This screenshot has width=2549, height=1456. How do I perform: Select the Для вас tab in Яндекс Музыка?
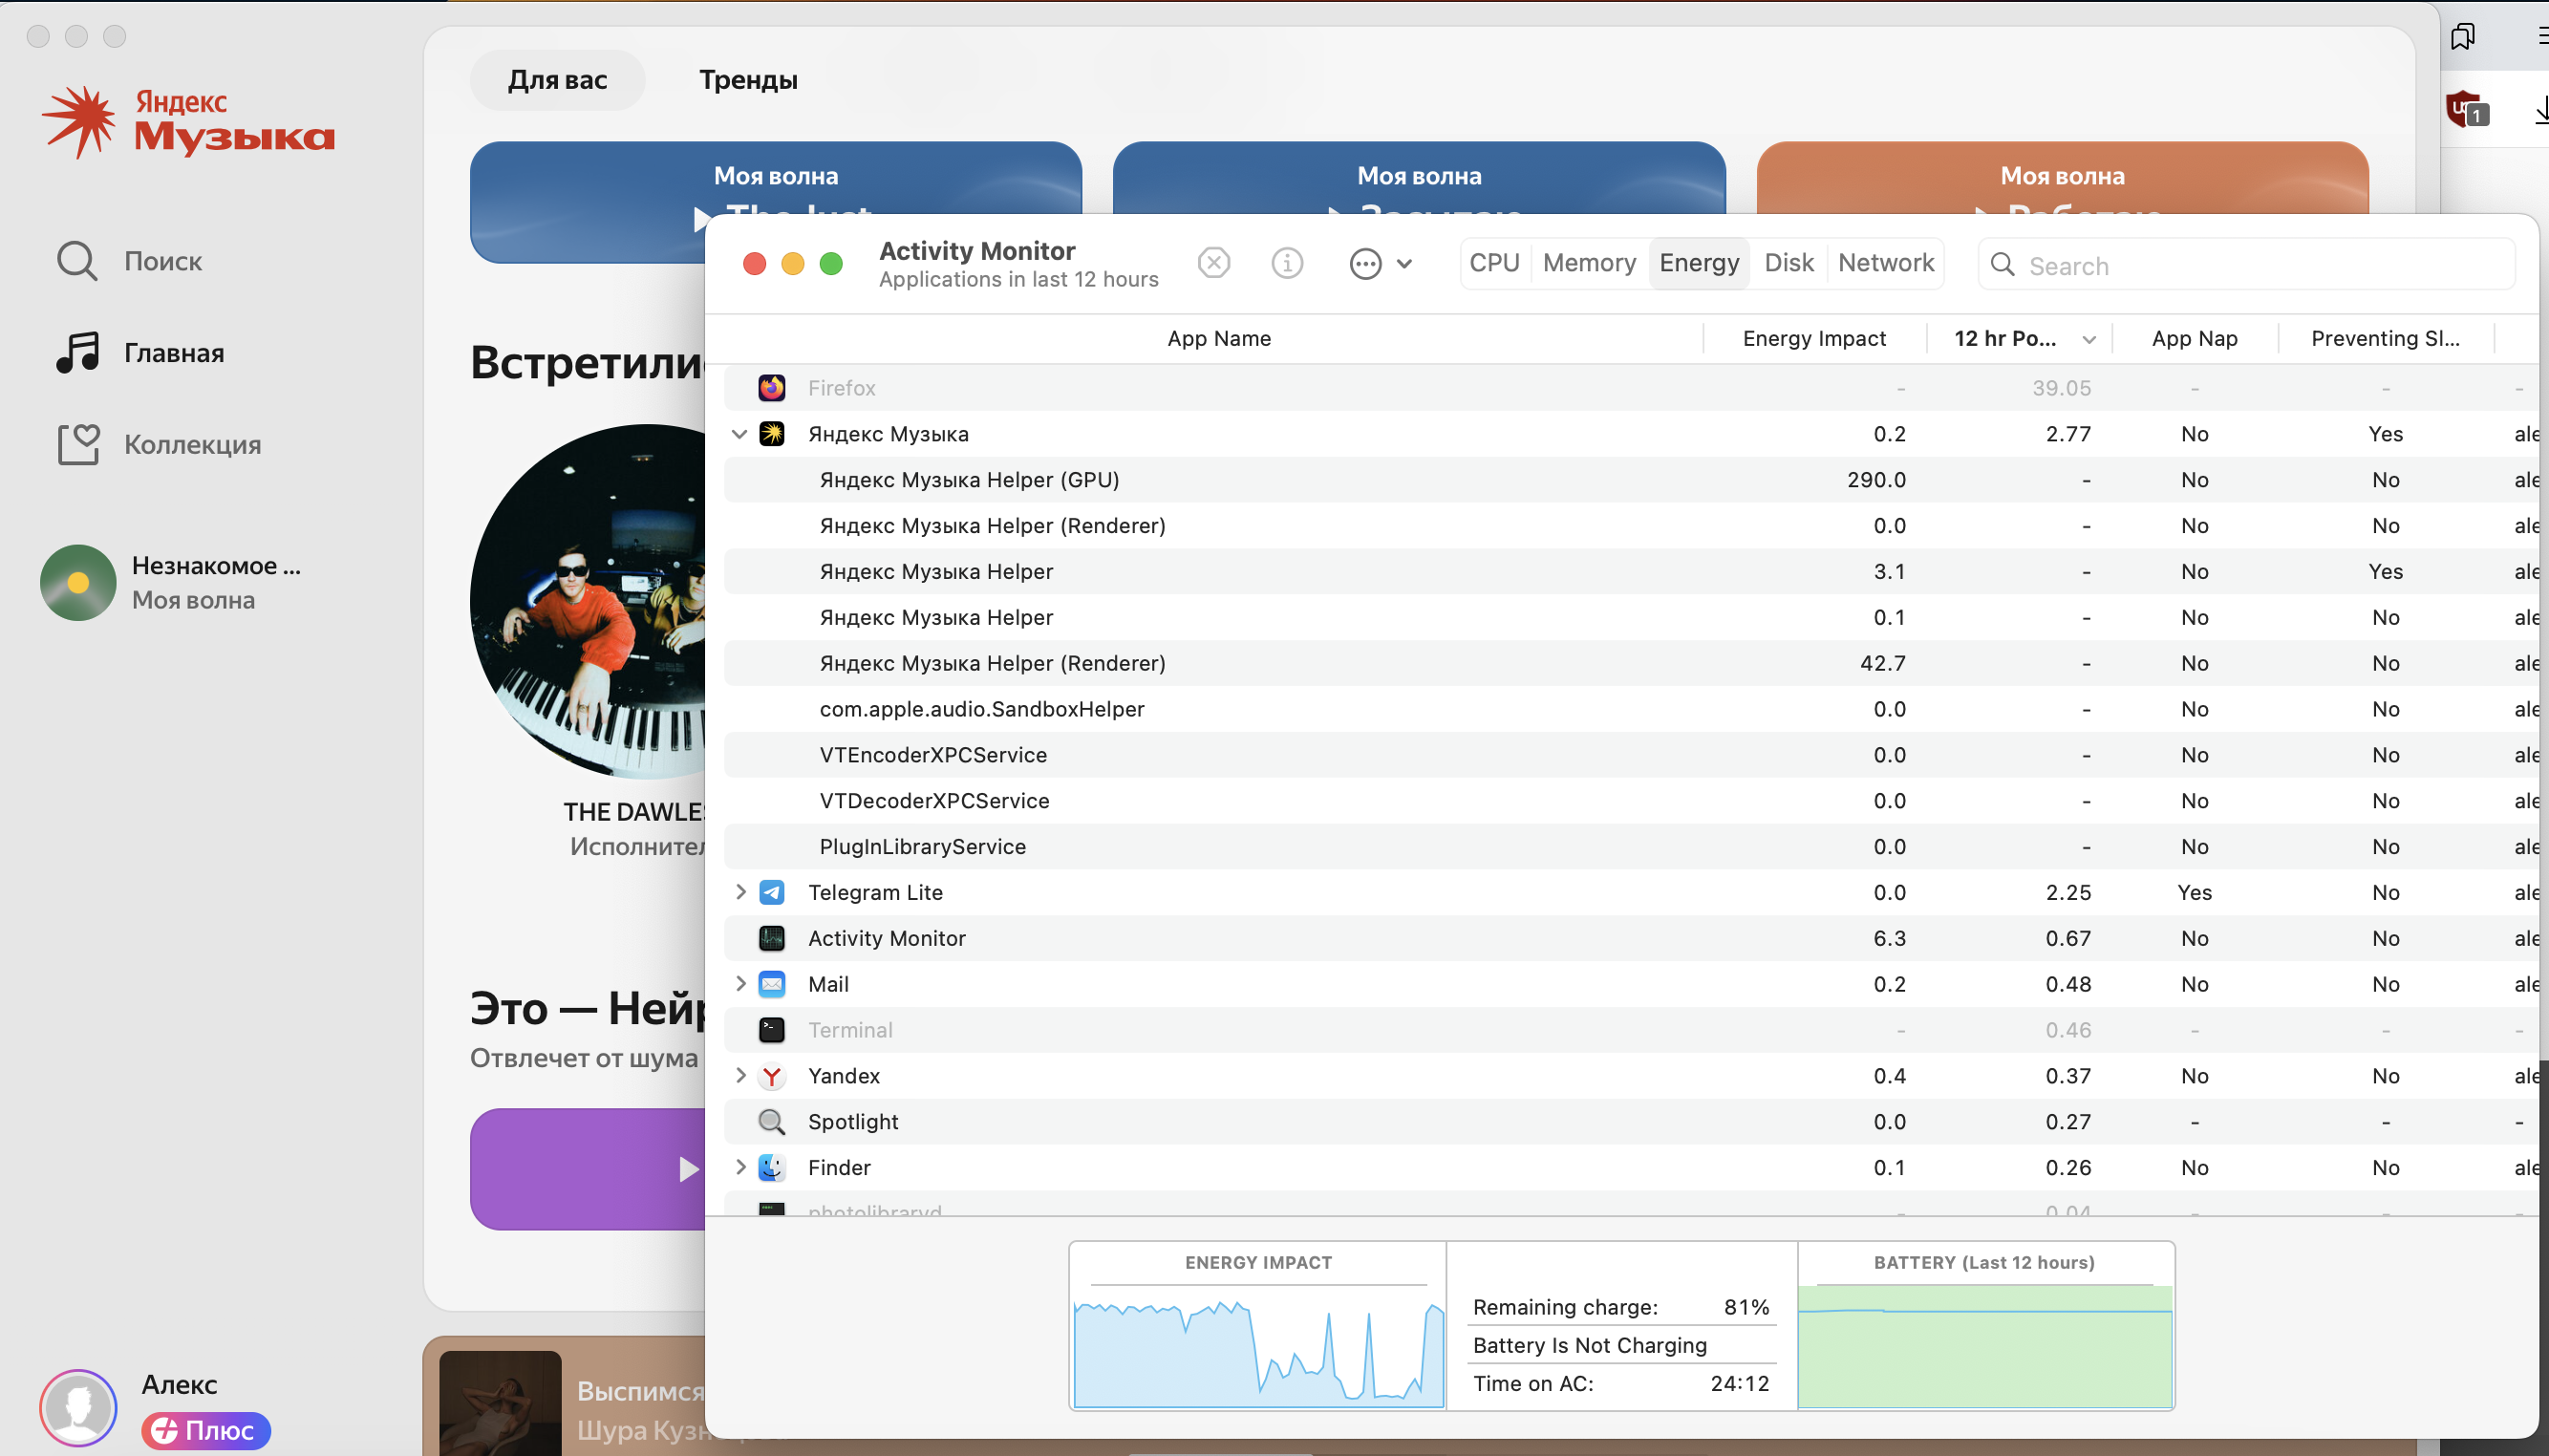click(557, 80)
